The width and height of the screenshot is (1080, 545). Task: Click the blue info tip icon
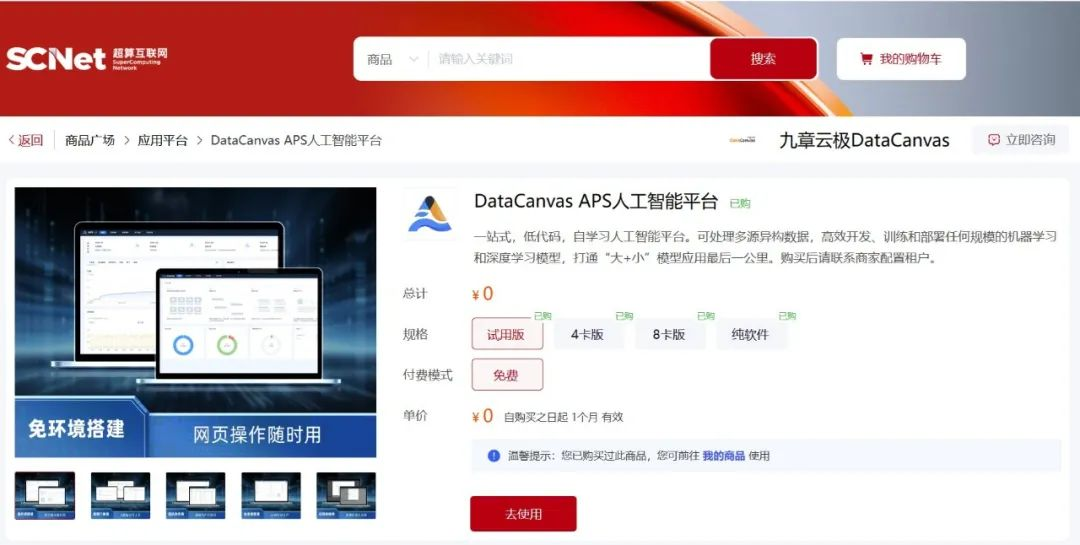point(494,456)
